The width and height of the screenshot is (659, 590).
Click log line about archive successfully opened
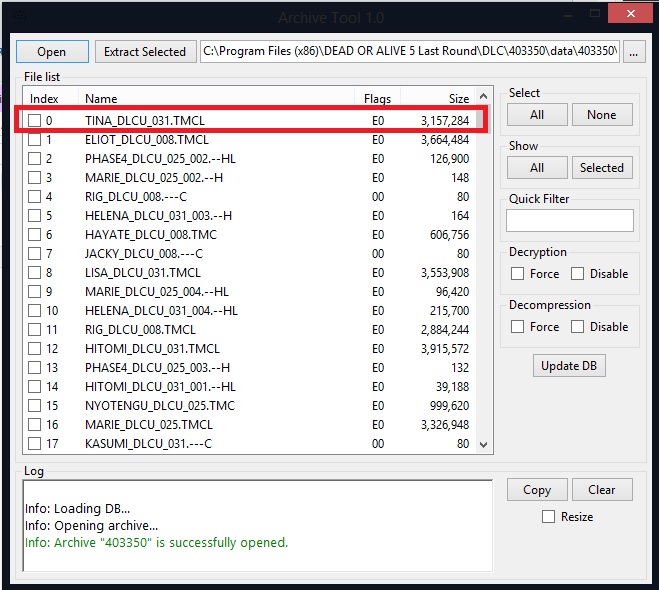point(156,543)
